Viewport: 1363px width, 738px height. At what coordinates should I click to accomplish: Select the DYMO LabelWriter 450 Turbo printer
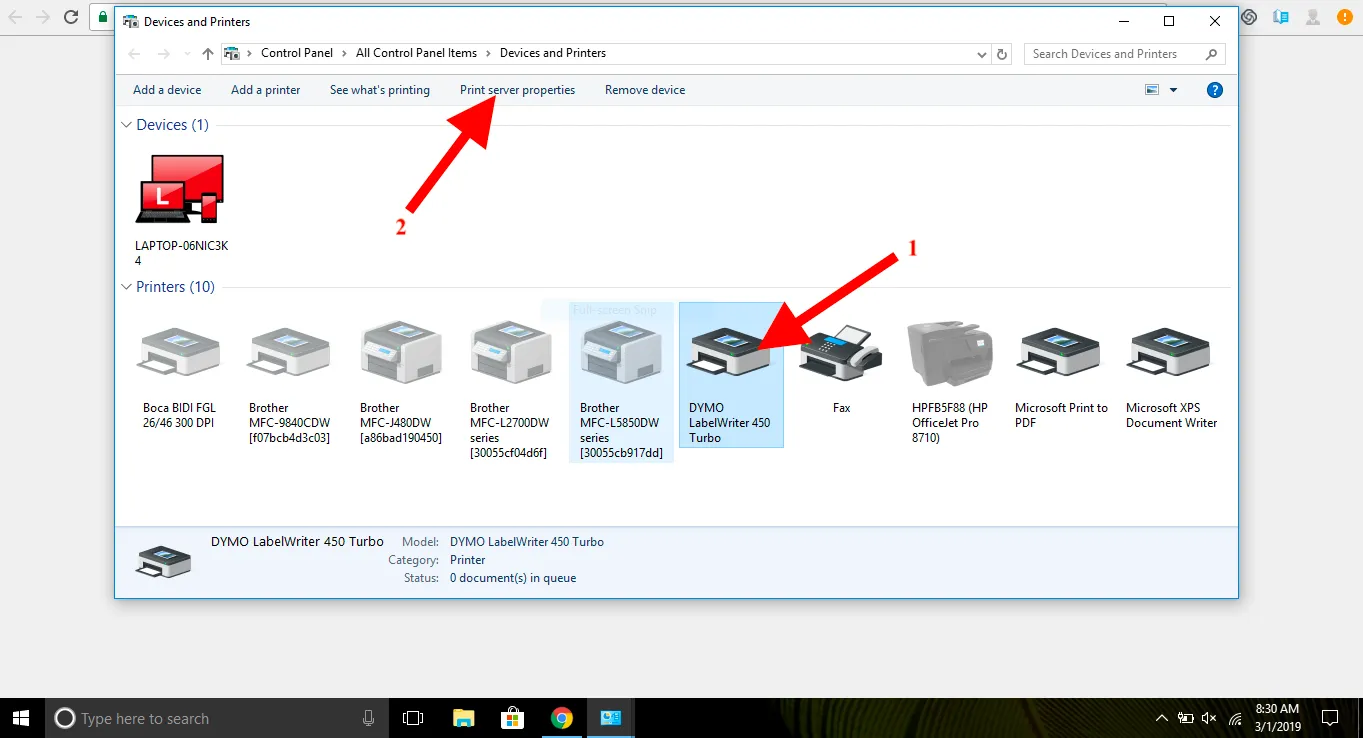[x=731, y=375]
